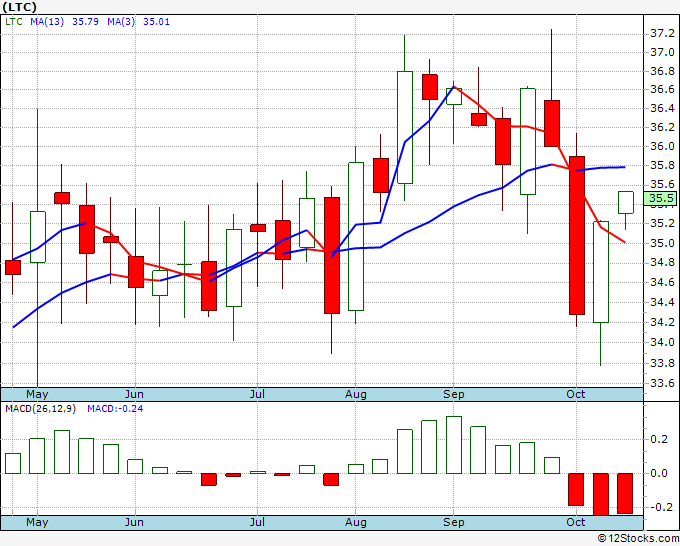Select the Sep marker on the upper timeline
Image resolution: width=680 pixels, height=546 pixels.
click(454, 394)
